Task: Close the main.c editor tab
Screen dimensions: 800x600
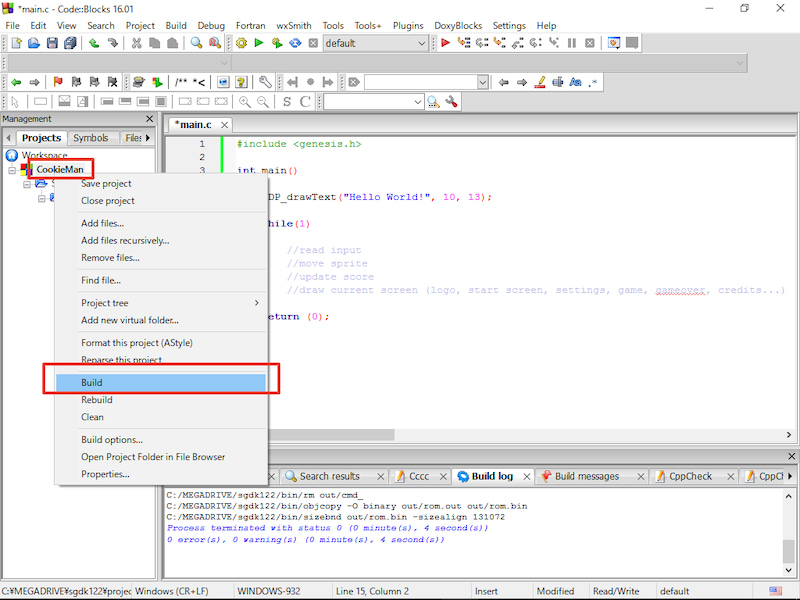Action: [224, 125]
